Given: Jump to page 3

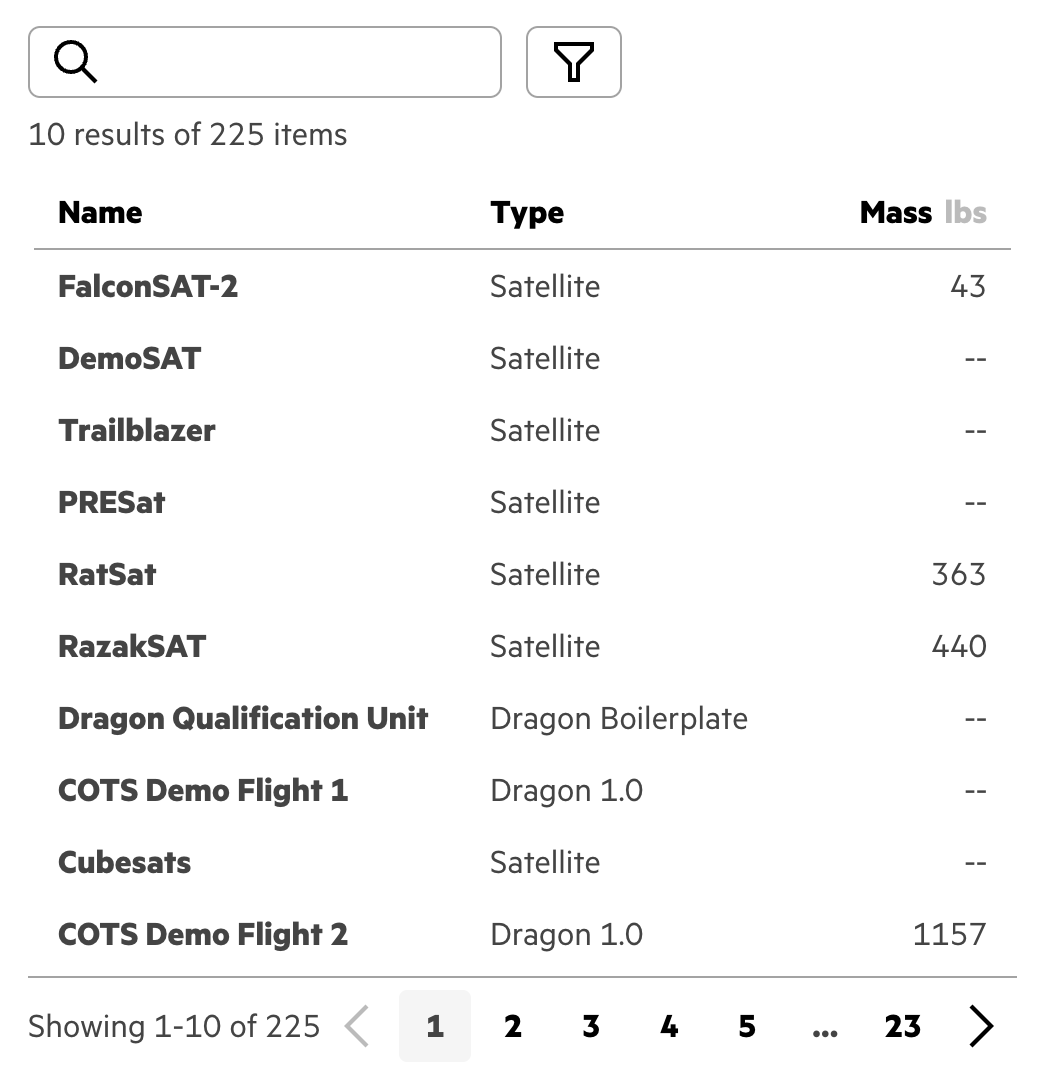Looking at the screenshot, I should point(591,1026).
